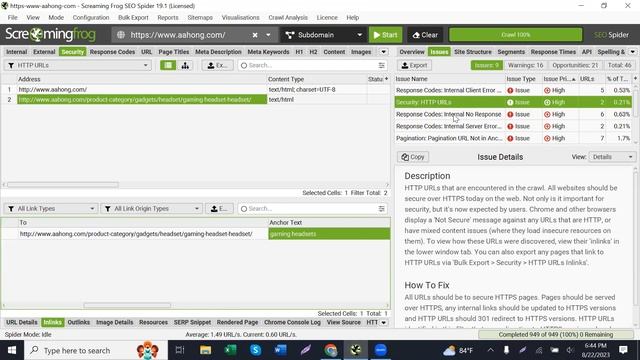Expand the URL history dropdown arrow

point(268,35)
